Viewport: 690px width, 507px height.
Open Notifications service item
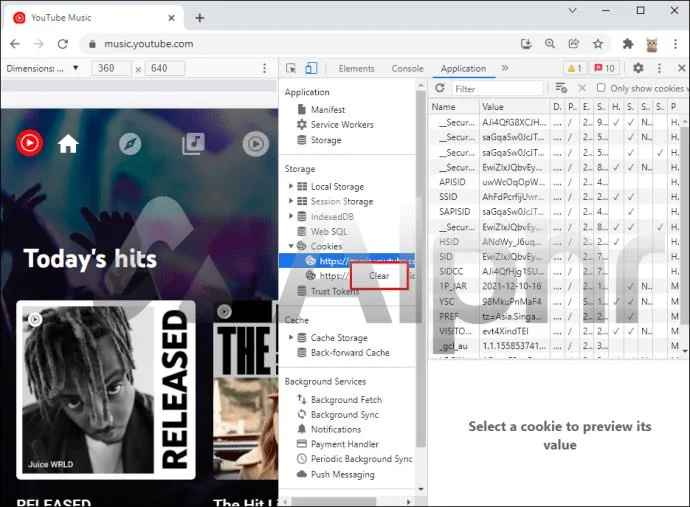coord(336,429)
